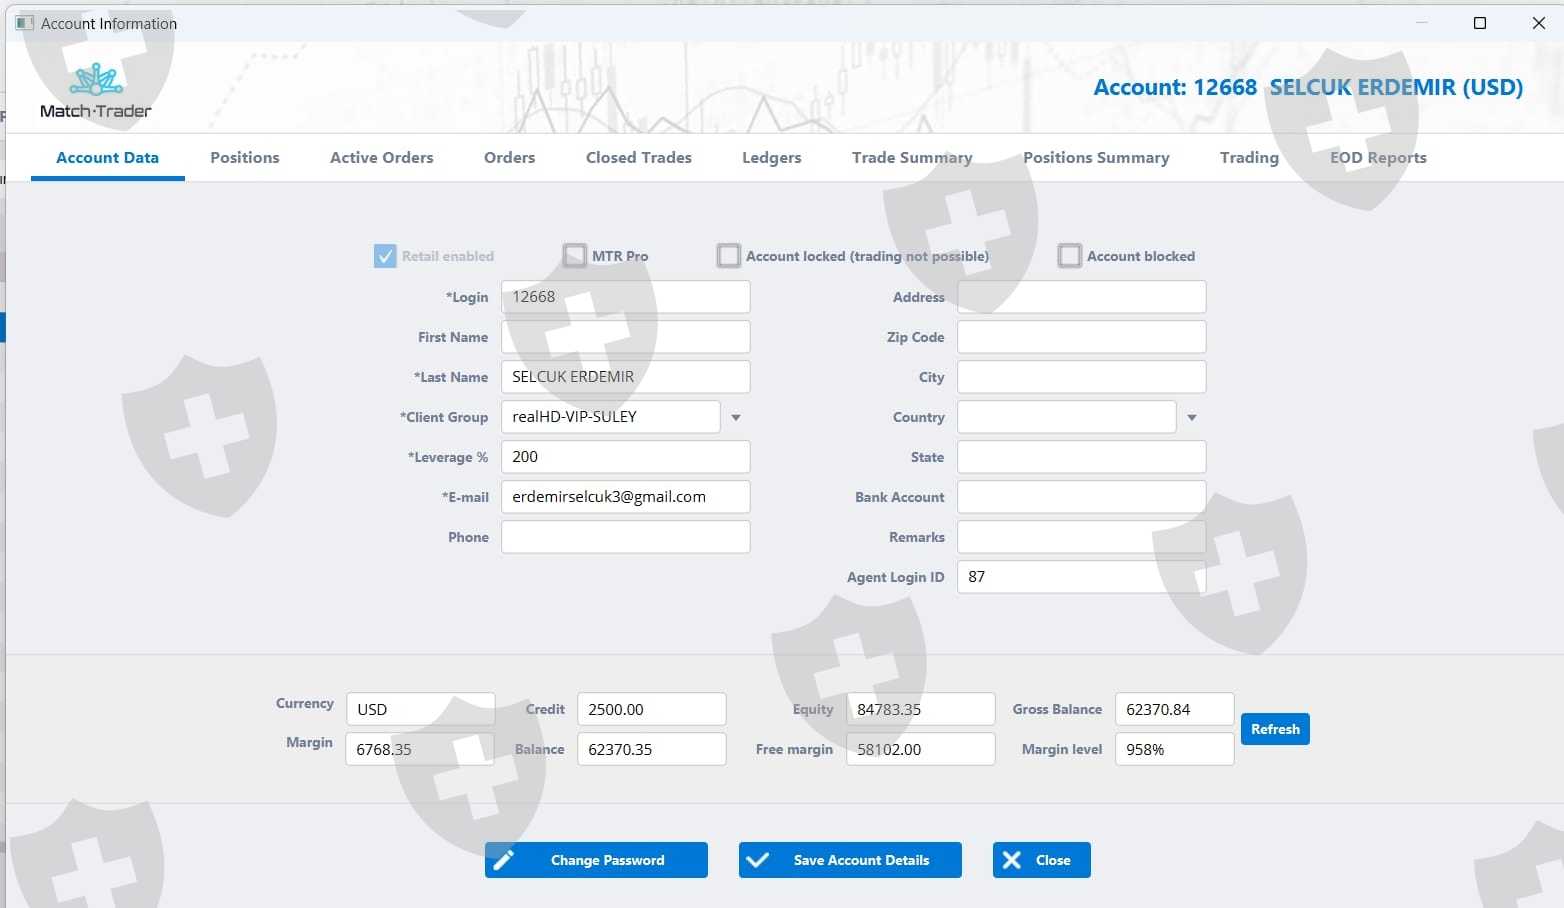Maximize the Account Information window
Image resolution: width=1564 pixels, height=908 pixels.
point(1480,23)
